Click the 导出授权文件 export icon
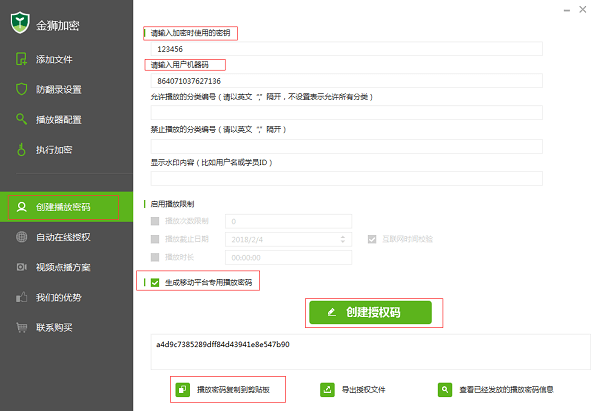Image resolution: width=600 pixels, height=411 pixels. tap(327, 390)
